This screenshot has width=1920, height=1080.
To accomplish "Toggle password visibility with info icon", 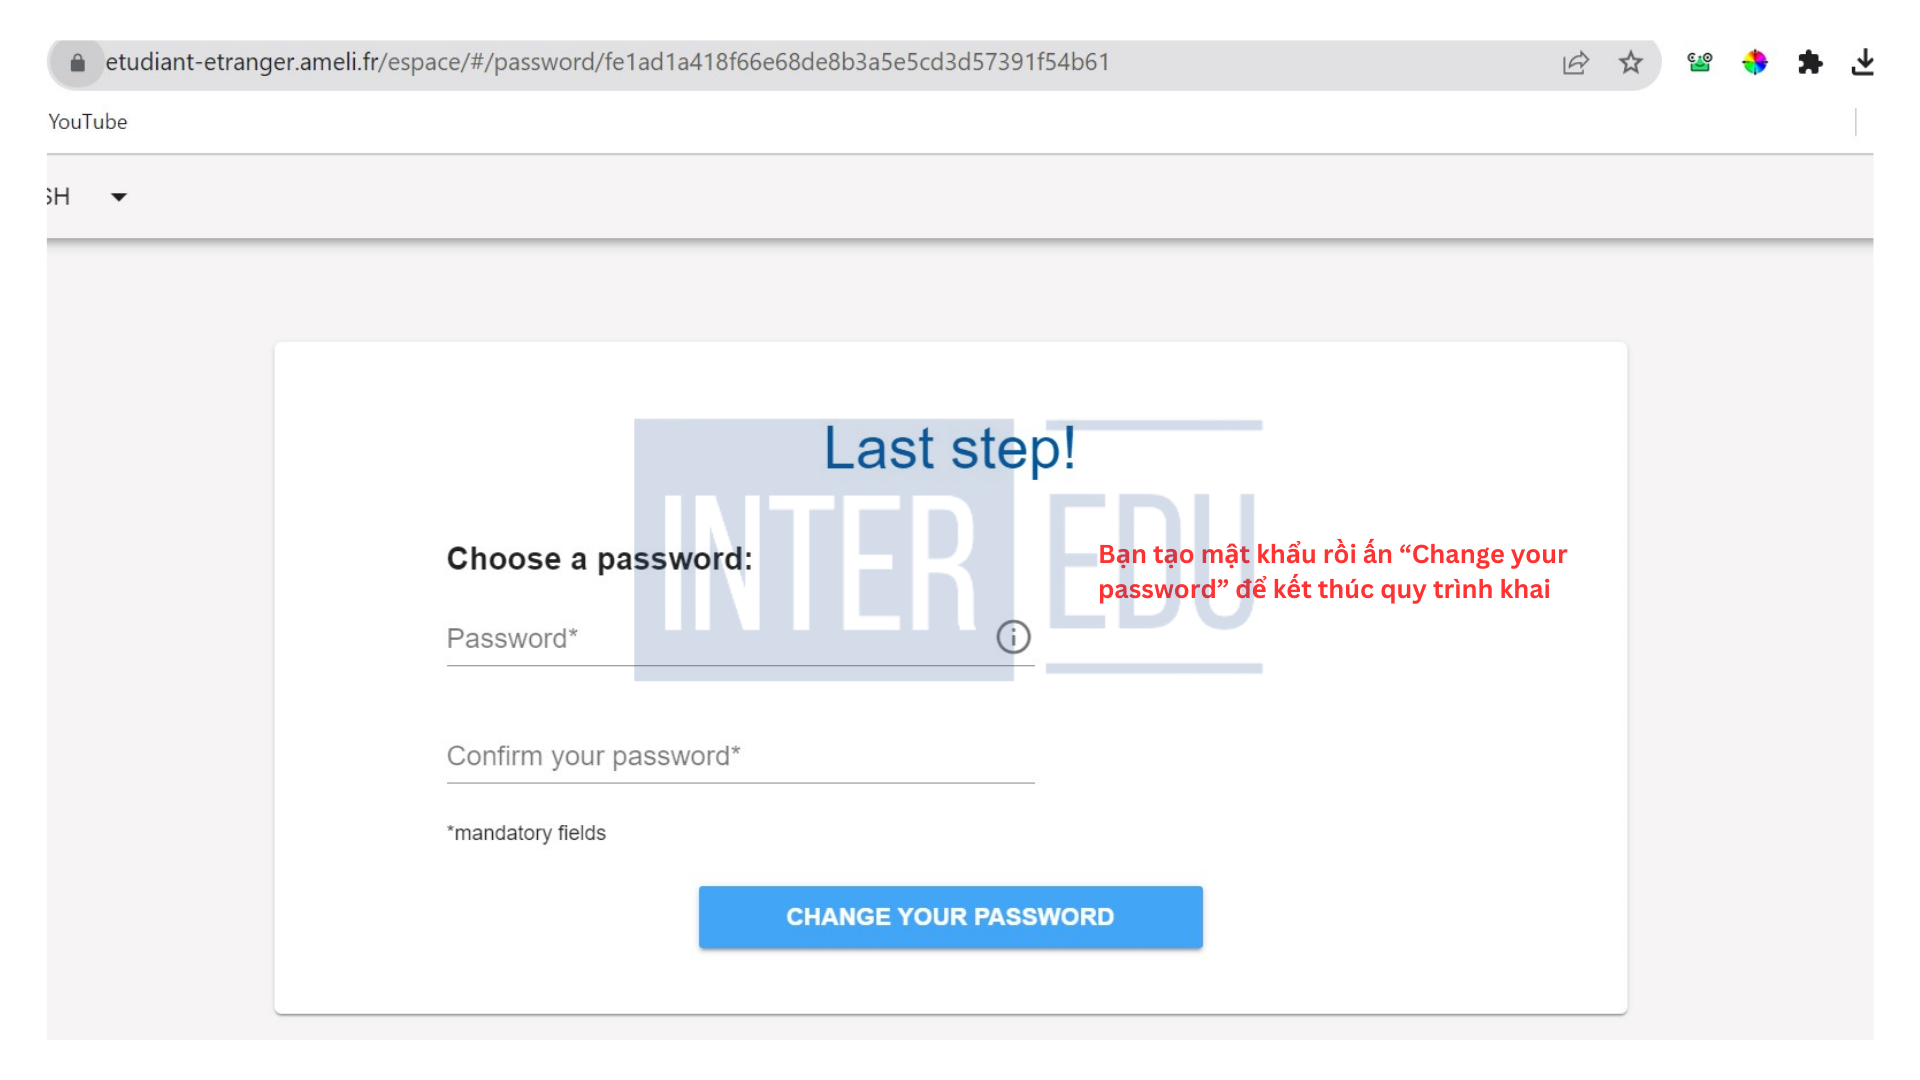I will coord(1013,637).
